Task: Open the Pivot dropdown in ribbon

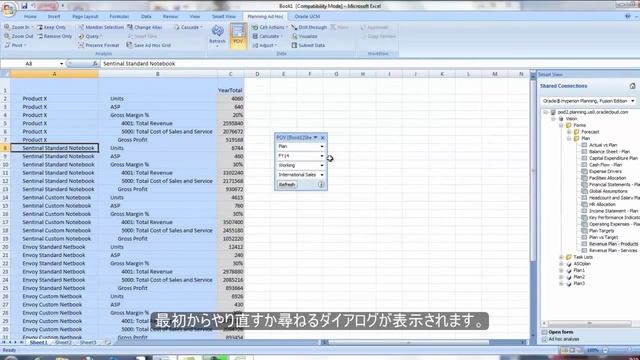Action: coord(16,45)
